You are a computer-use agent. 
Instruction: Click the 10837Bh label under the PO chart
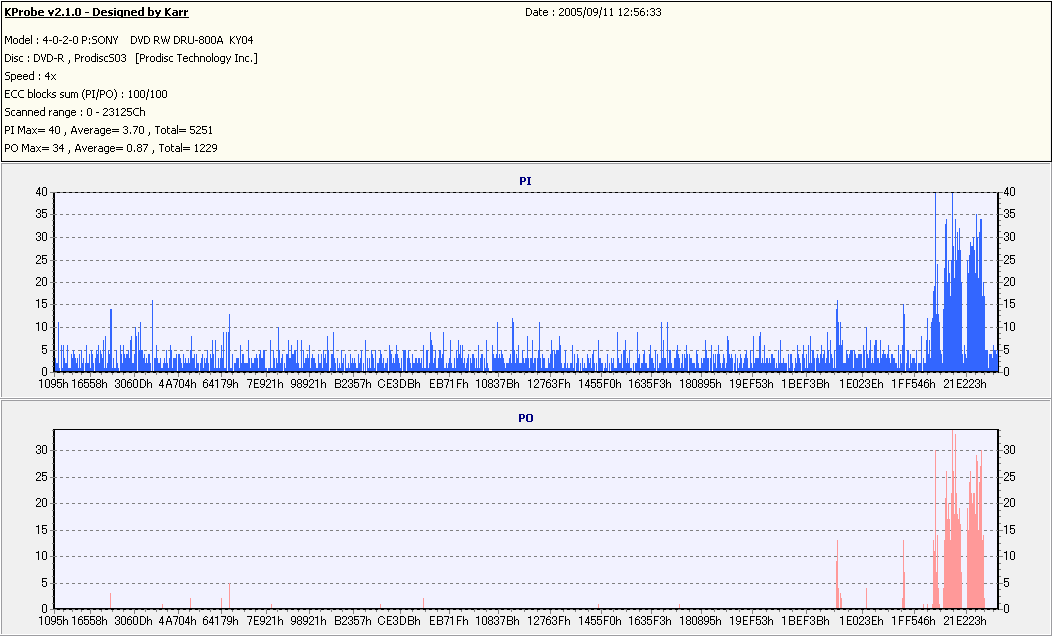click(x=497, y=621)
